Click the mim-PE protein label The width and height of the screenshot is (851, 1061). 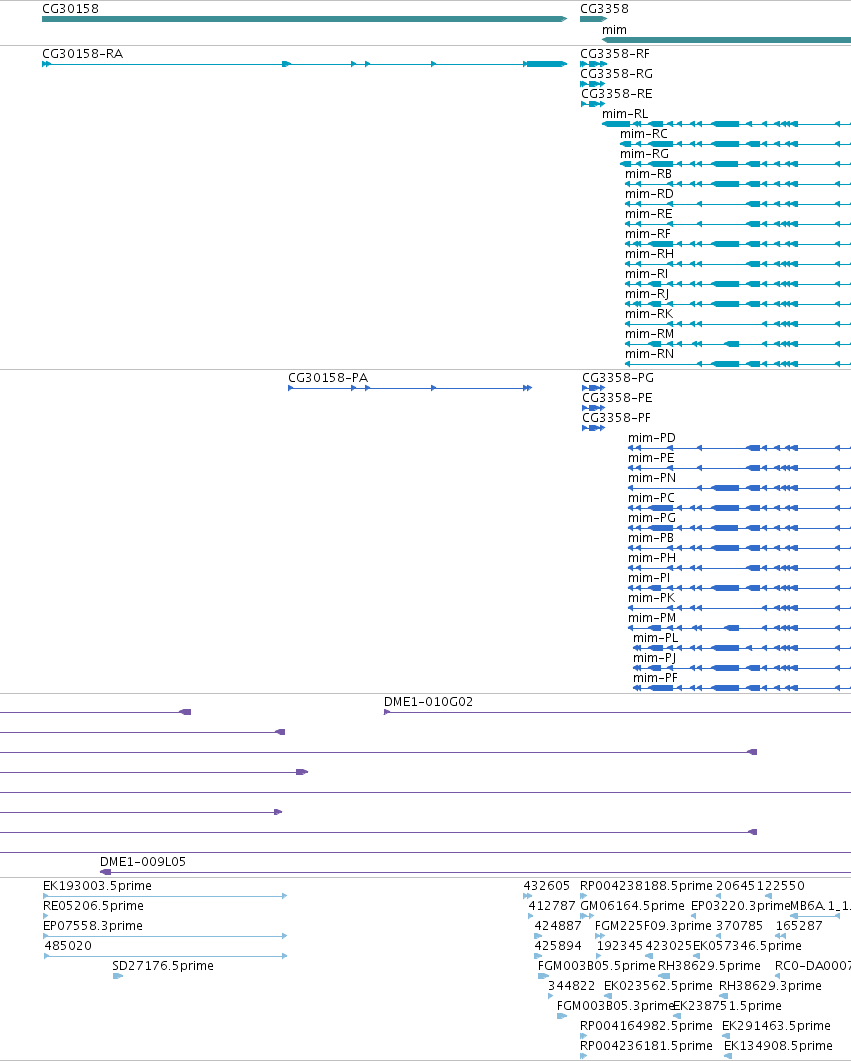[651, 458]
